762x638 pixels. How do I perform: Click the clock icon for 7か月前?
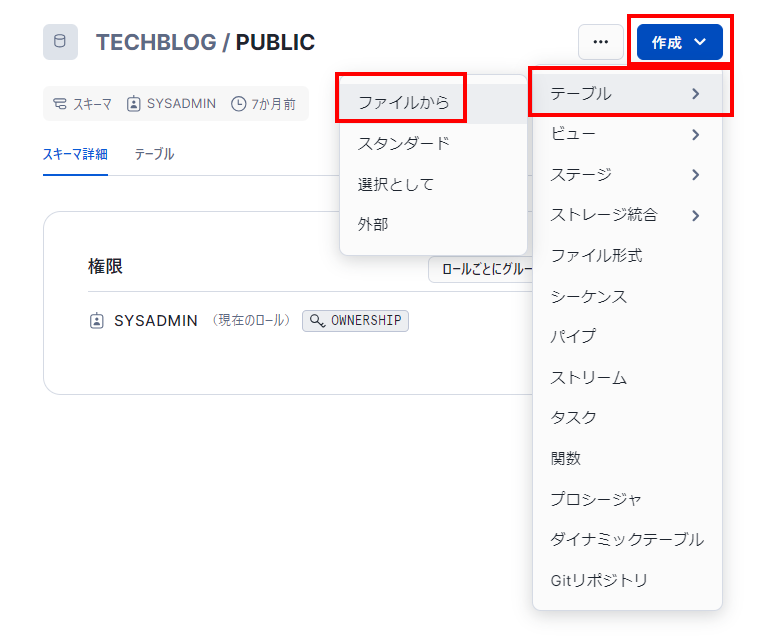pos(238,104)
